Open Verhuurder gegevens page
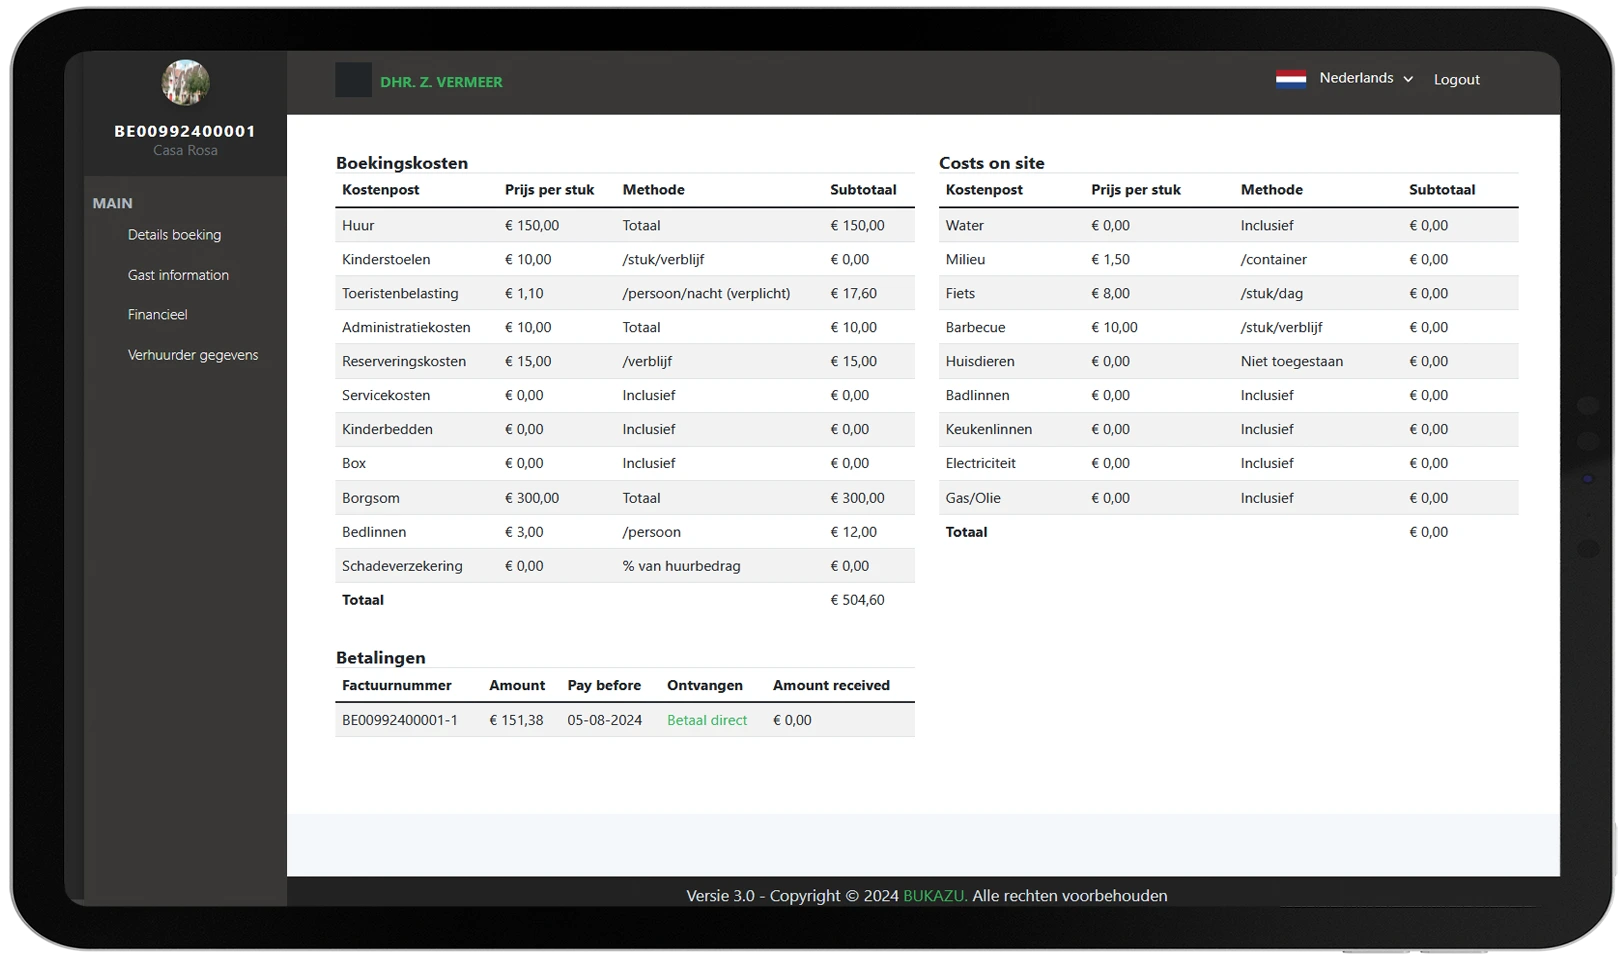 [192, 355]
